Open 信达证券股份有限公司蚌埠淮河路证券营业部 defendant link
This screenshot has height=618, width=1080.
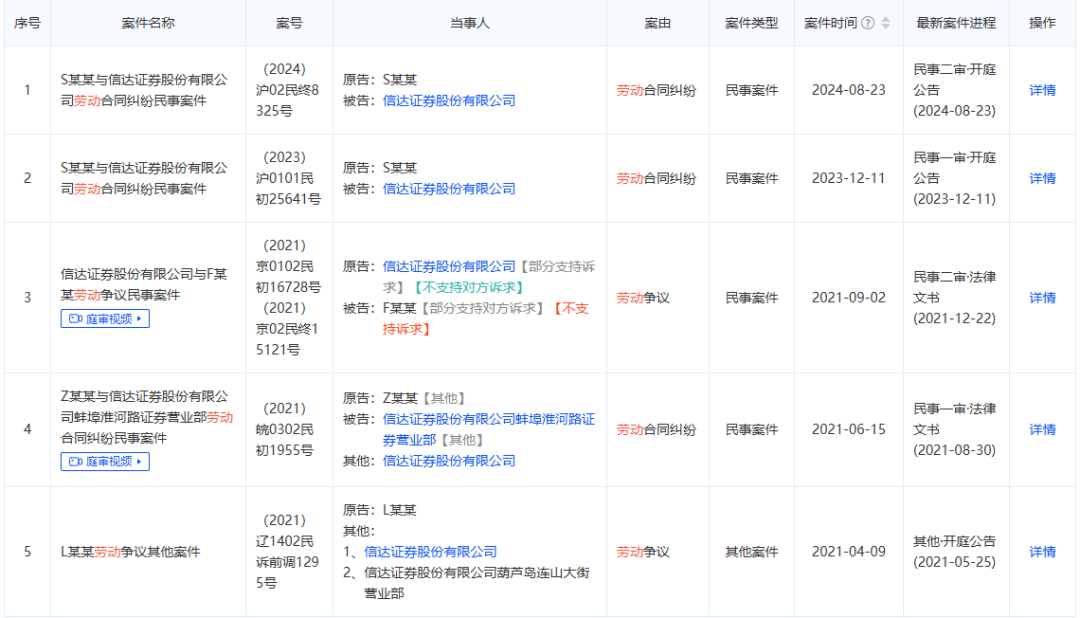pyautogui.click(x=488, y=430)
